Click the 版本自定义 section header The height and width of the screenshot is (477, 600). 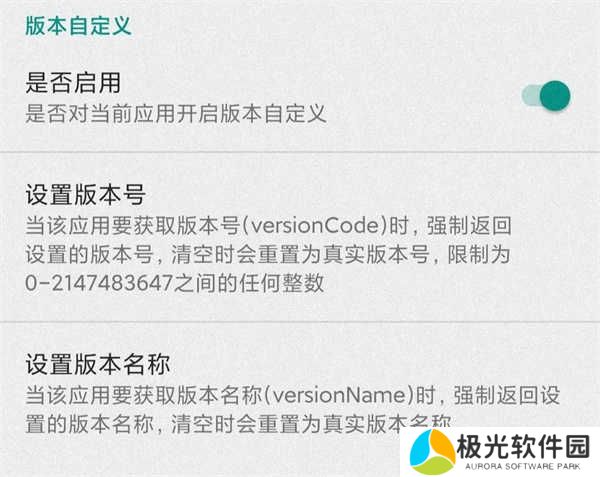tap(78, 26)
